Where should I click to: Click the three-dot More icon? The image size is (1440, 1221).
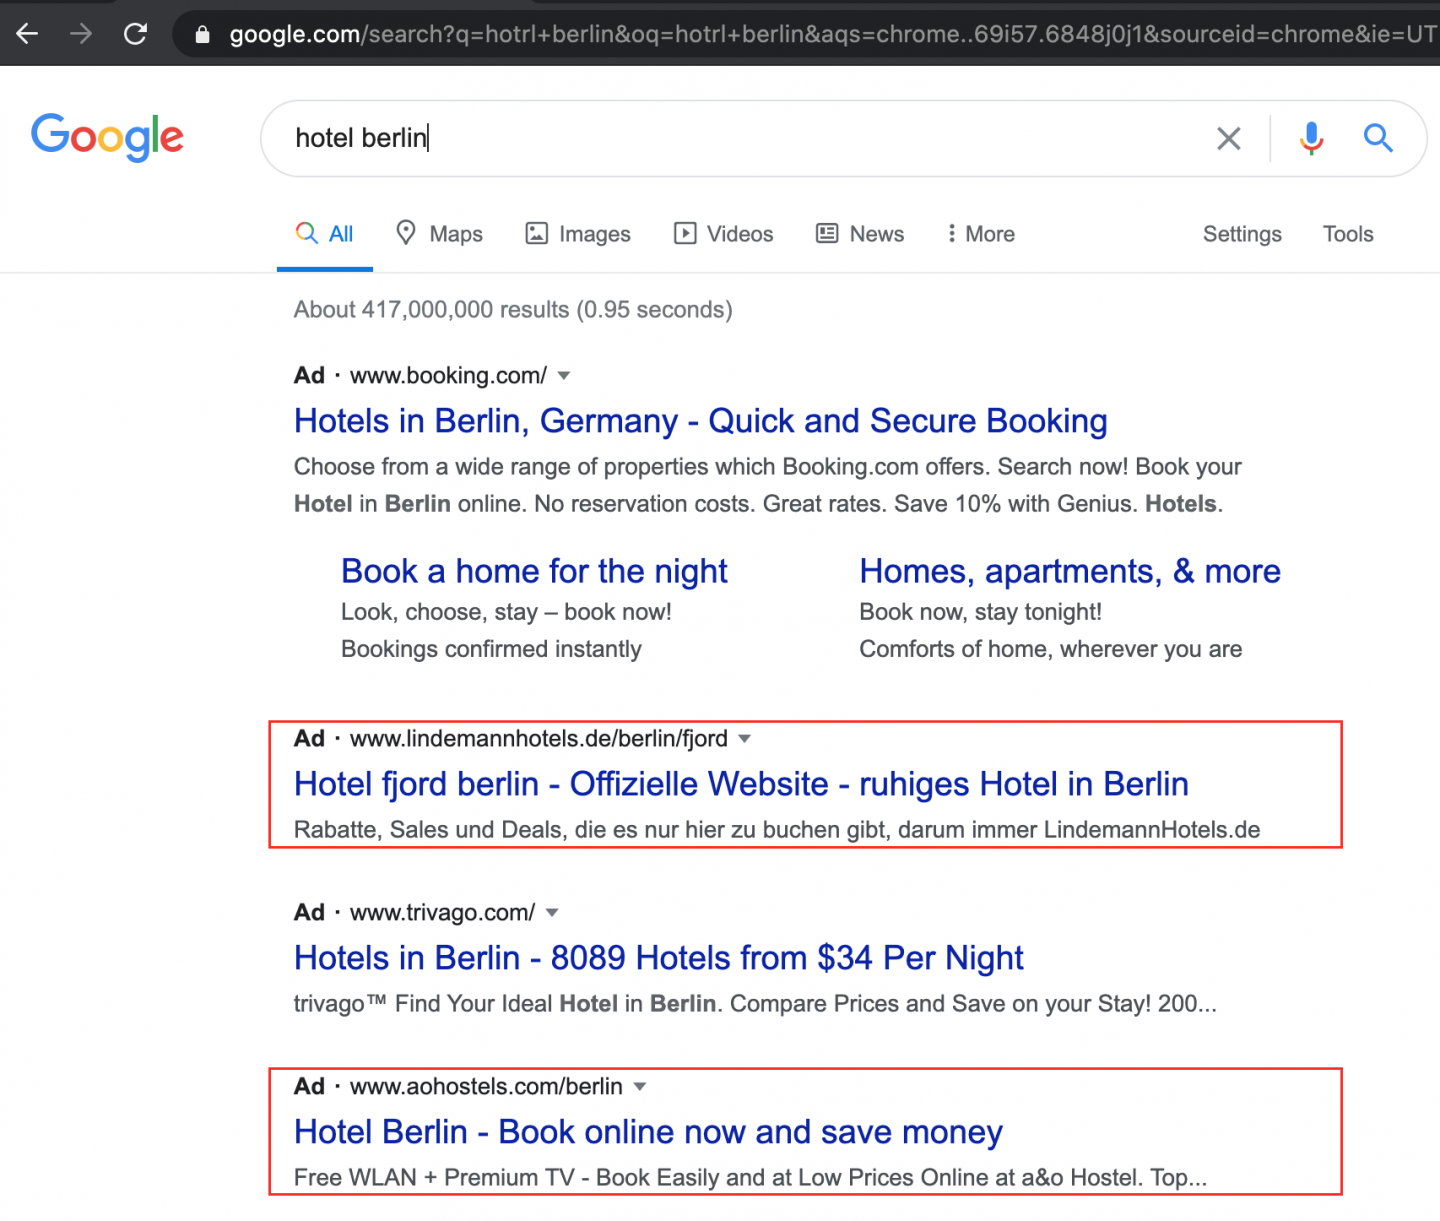(x=951, y=234)
